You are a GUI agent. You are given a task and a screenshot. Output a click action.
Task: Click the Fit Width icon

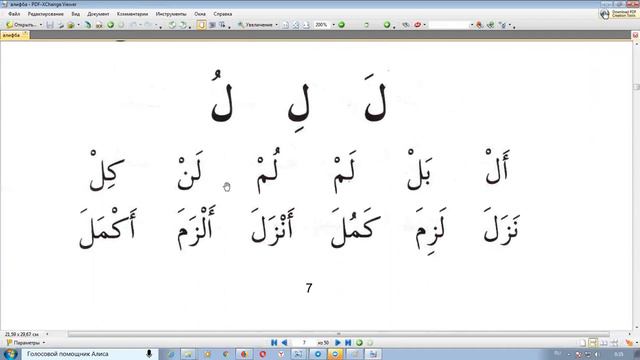coord(306,25)
